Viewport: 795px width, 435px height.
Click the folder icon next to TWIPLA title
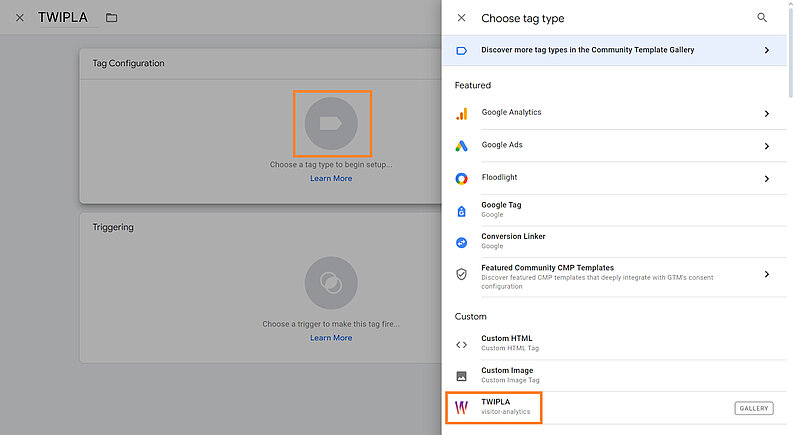(x=111, y=18)
